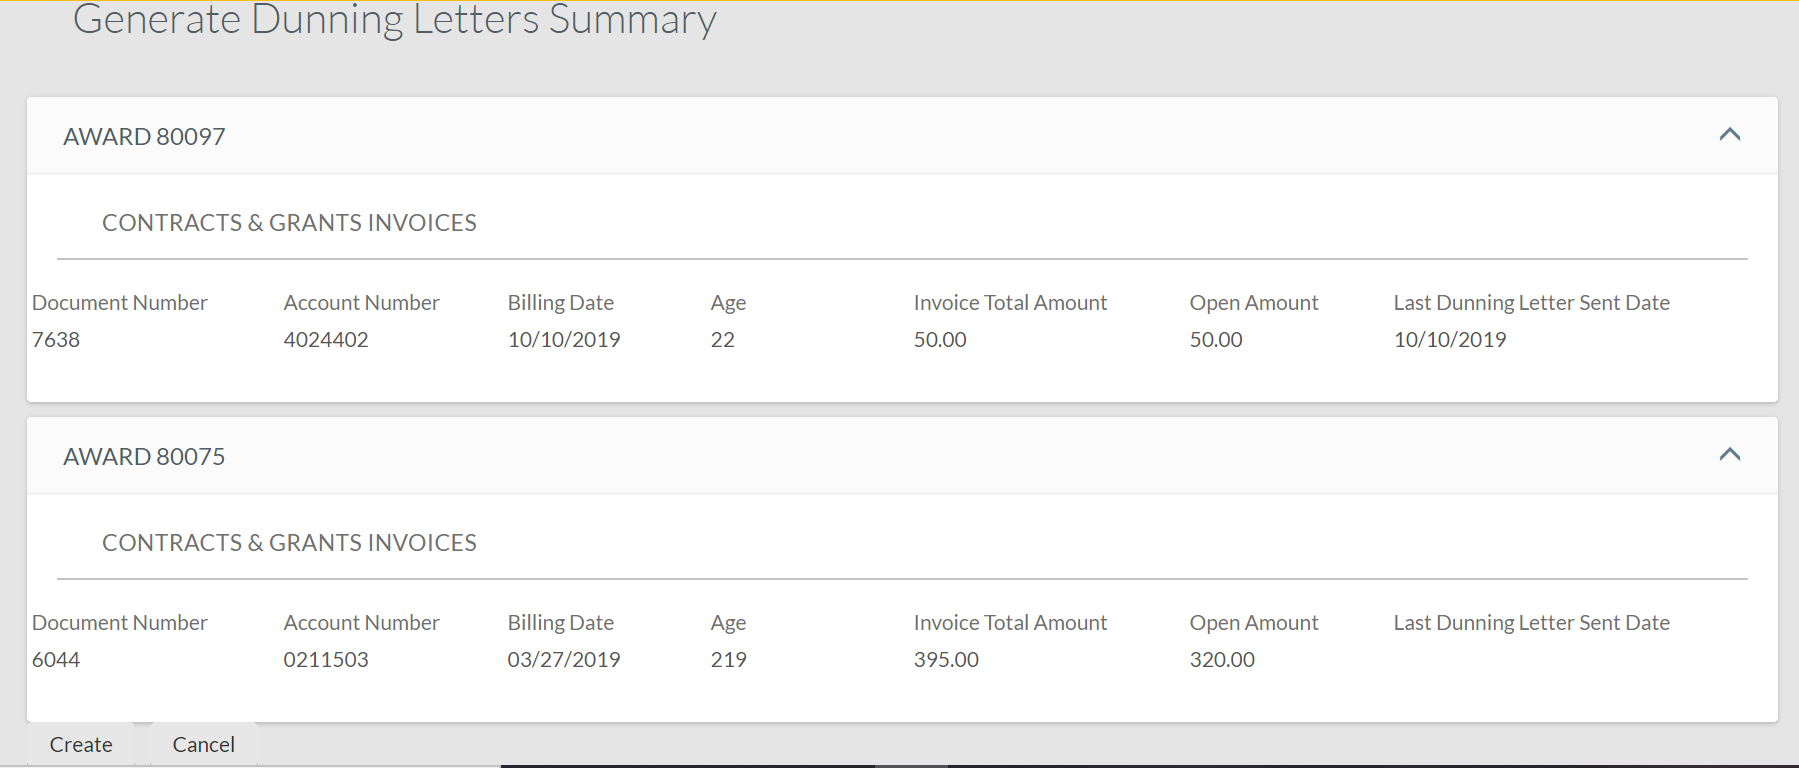This screenshot has height=768, width=1799.
Task: Click age value 219
Action: click(x=729, y=660)
